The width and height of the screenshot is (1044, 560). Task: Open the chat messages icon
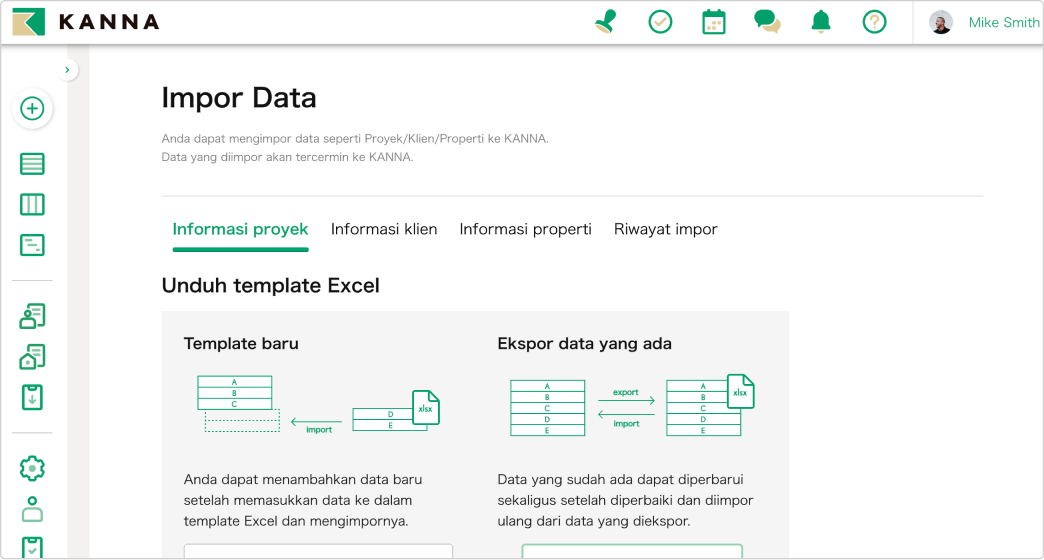[767, 22]
